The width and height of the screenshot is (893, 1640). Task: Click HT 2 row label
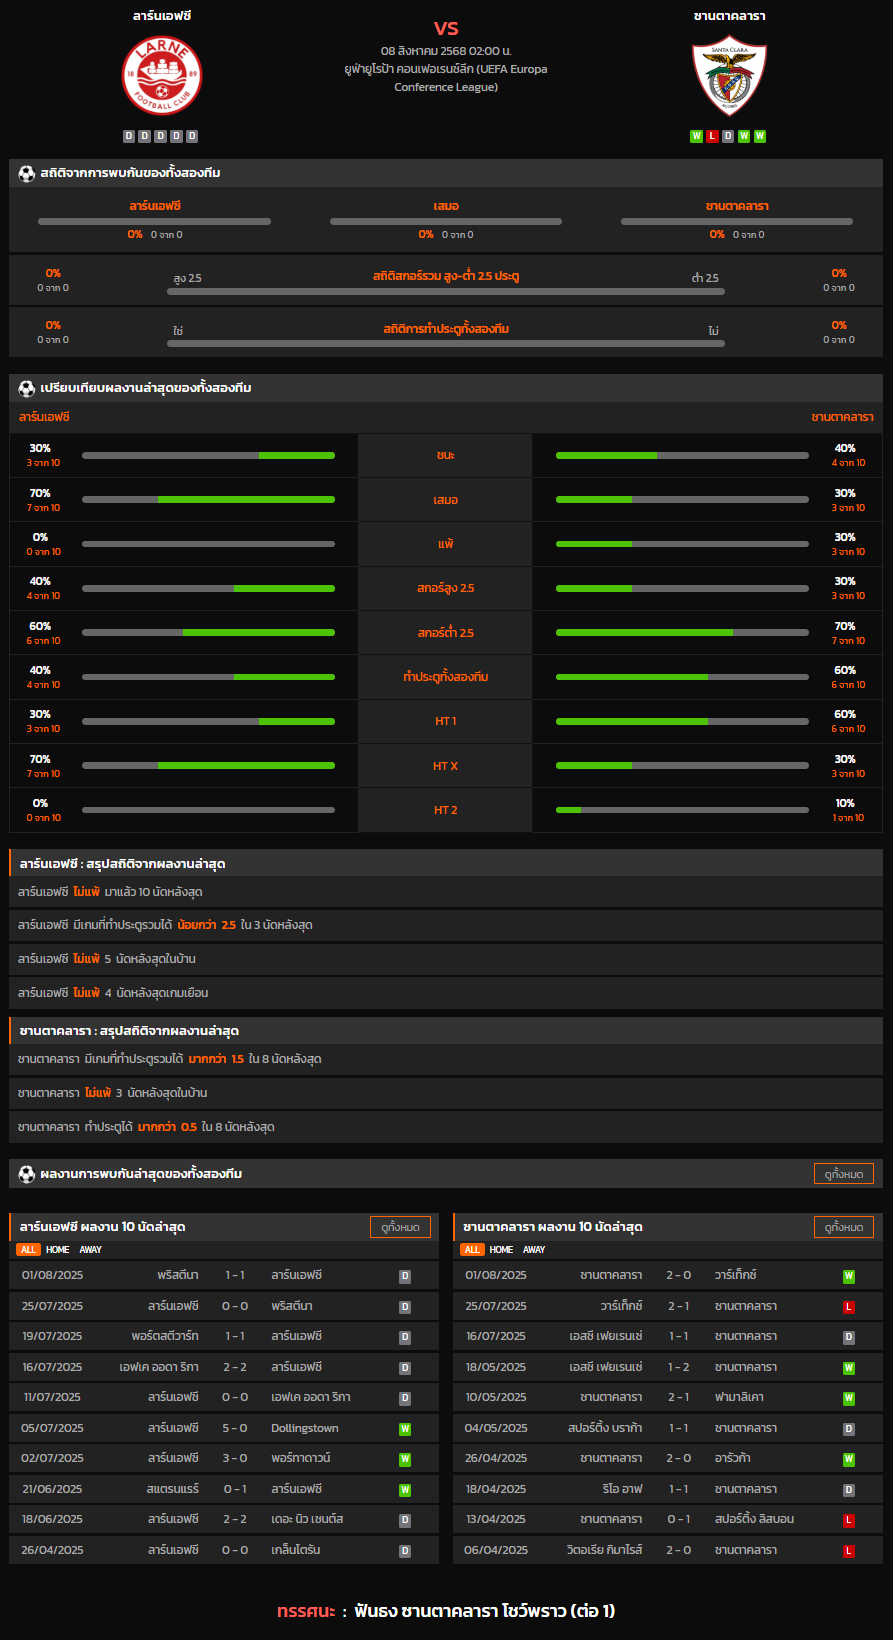pyautogui.click(x=446, y=810)
